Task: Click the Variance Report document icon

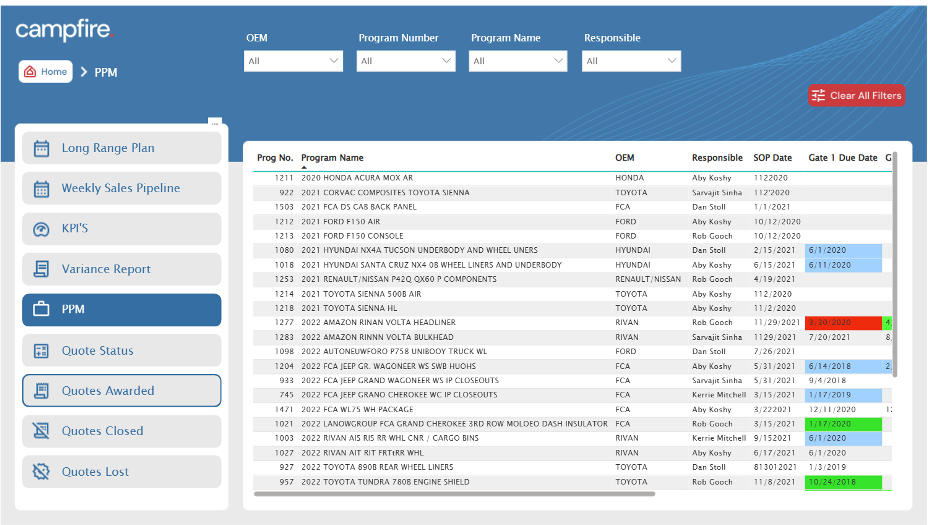Action: (41, 269)
